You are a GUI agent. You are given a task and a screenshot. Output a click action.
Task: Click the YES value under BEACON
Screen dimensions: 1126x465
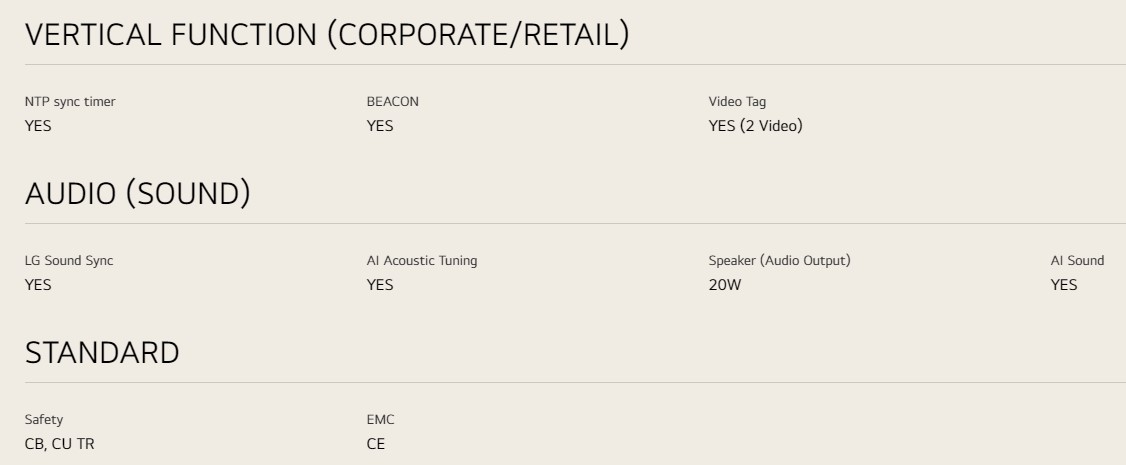(380, 126)
